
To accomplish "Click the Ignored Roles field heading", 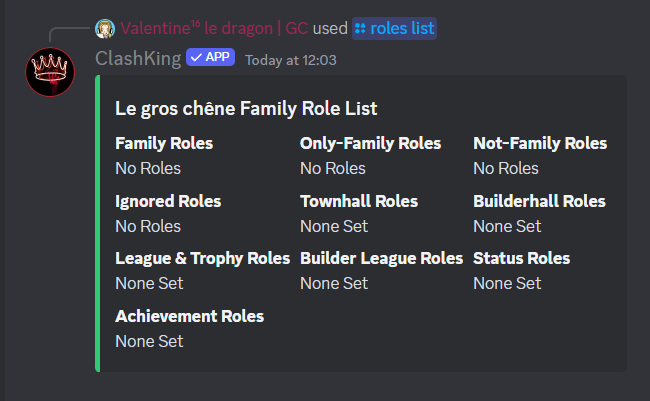I will (168, 201).
